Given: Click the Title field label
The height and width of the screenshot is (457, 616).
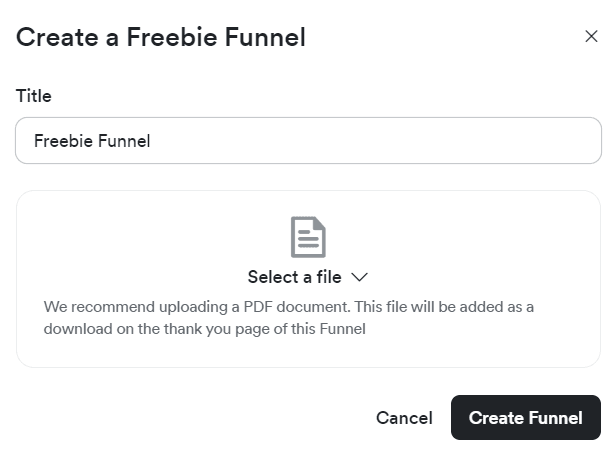Looking at the screenshot, I should (34, 96).
